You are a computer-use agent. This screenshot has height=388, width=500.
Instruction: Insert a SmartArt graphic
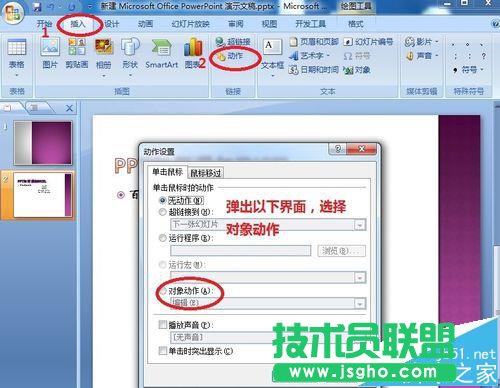(161, 53)
